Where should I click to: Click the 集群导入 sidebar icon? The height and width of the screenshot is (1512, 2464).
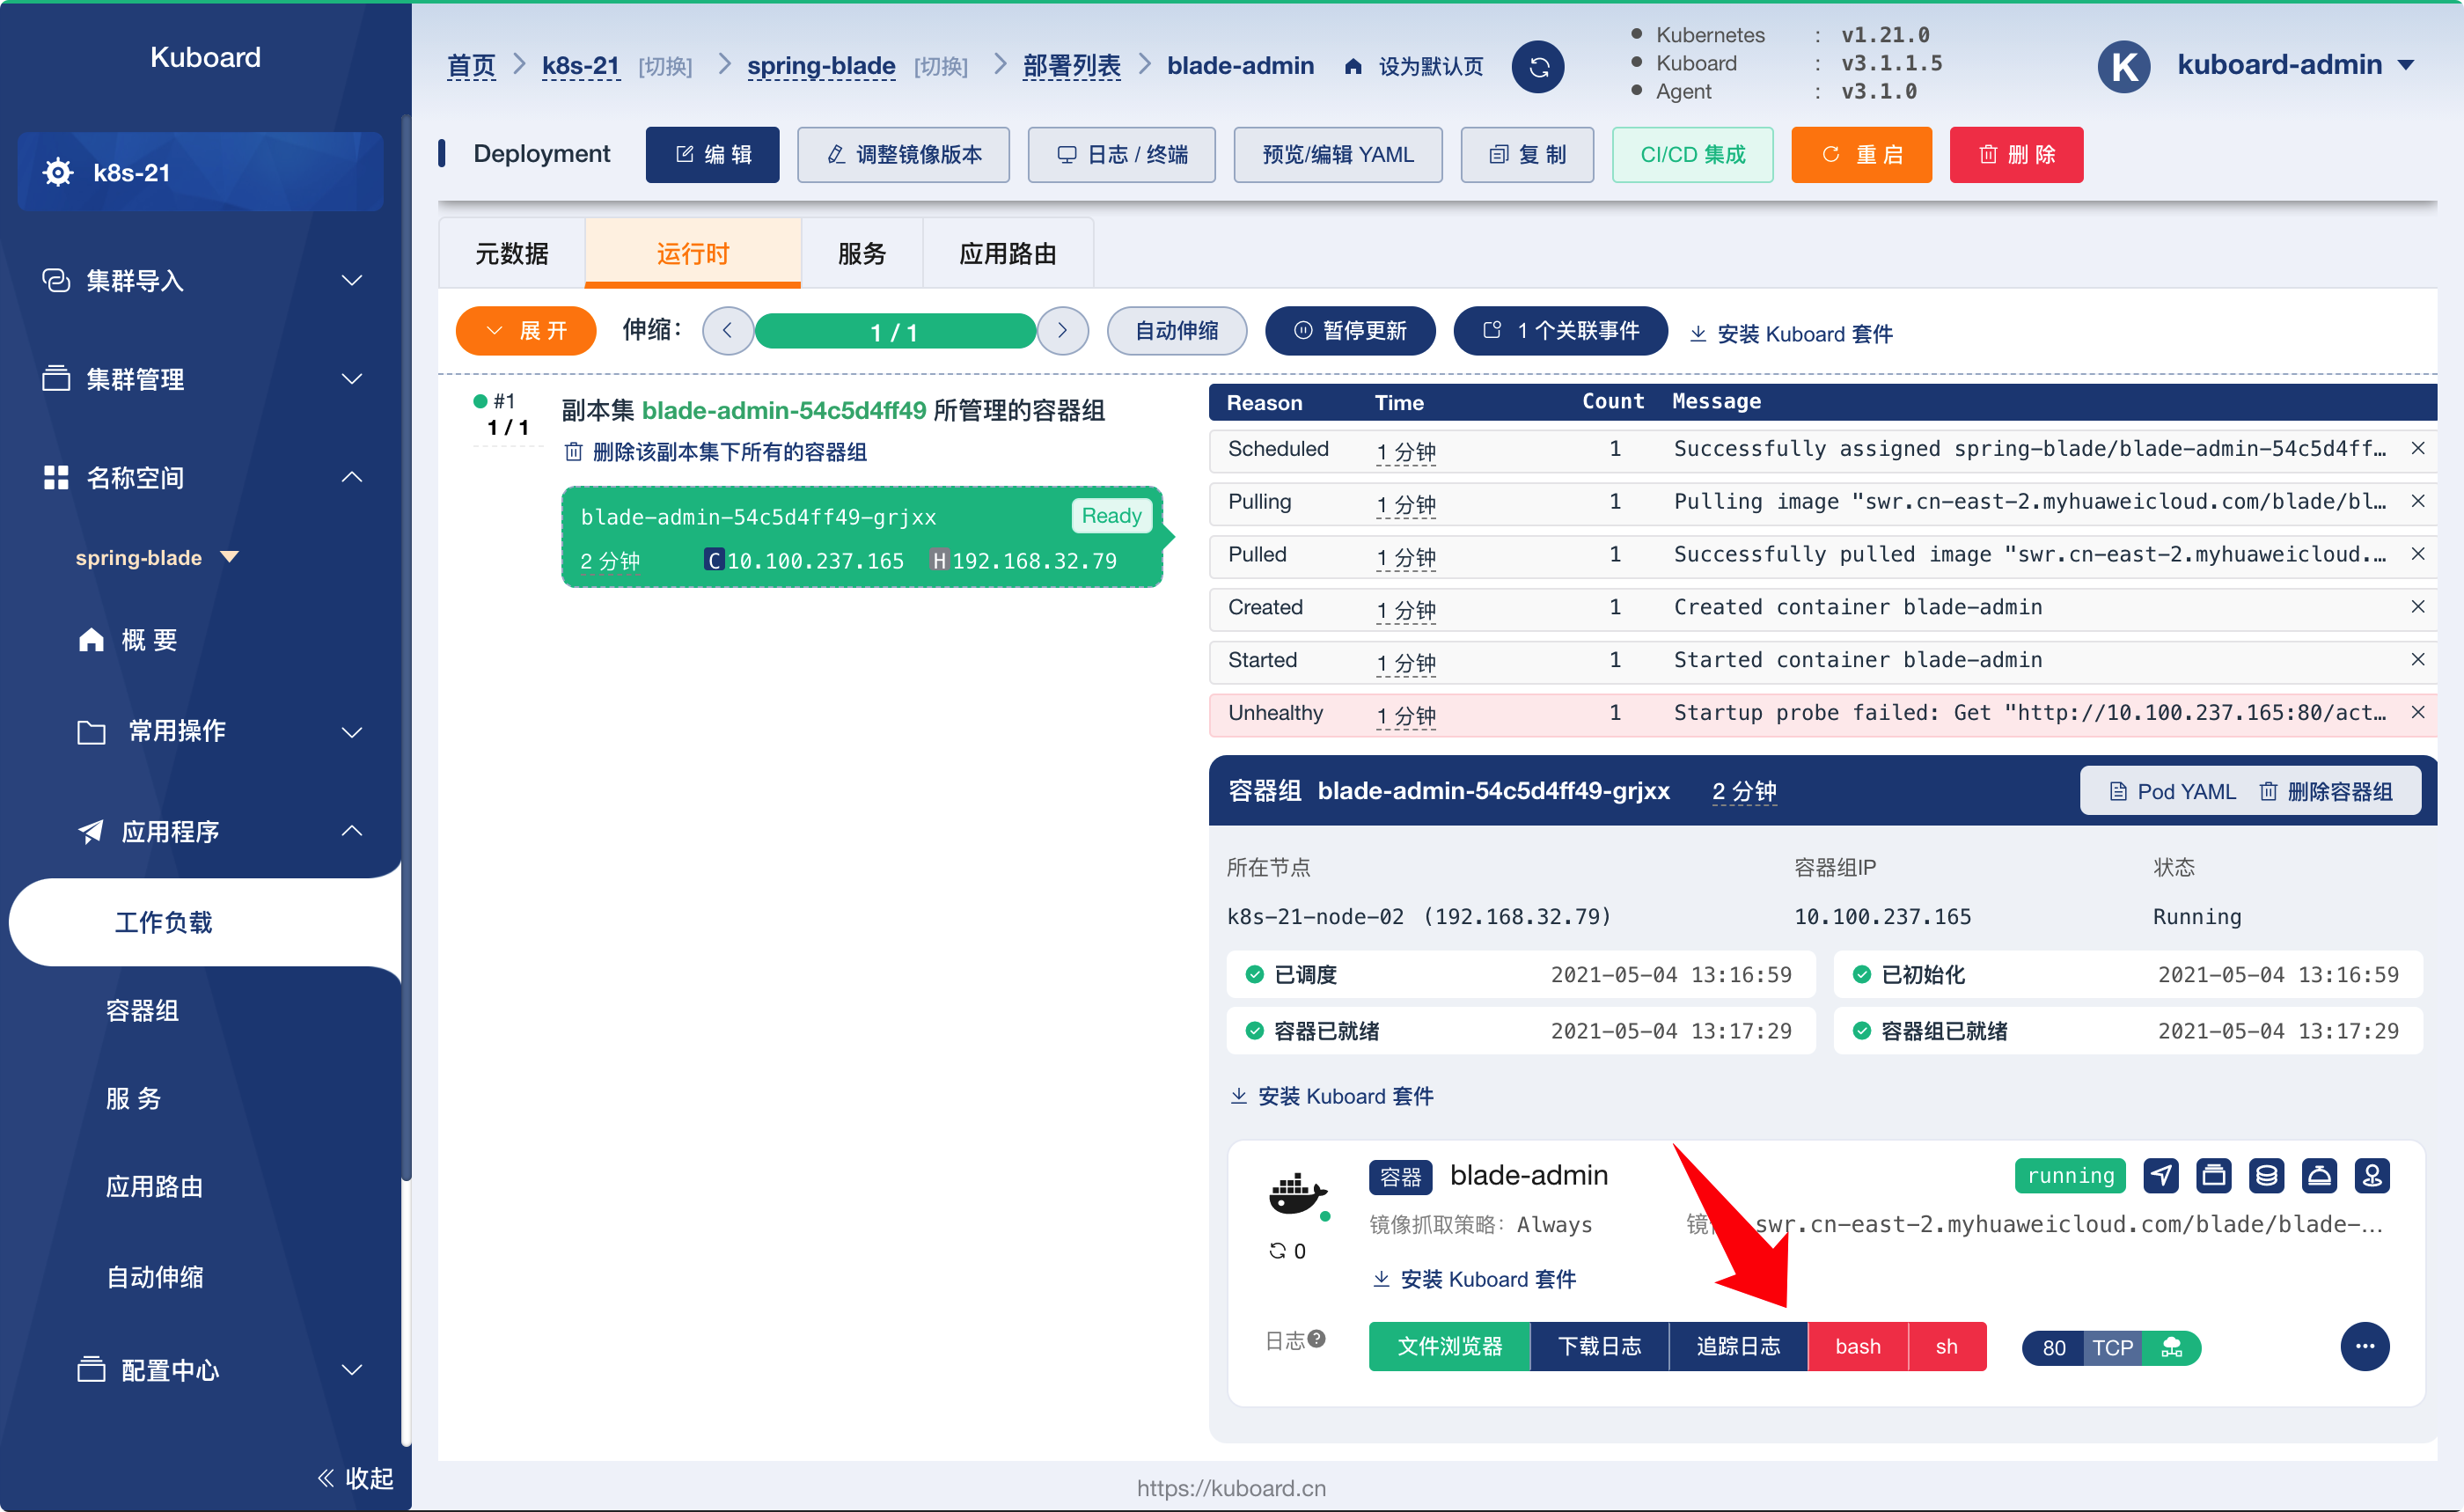click(56, 280)
